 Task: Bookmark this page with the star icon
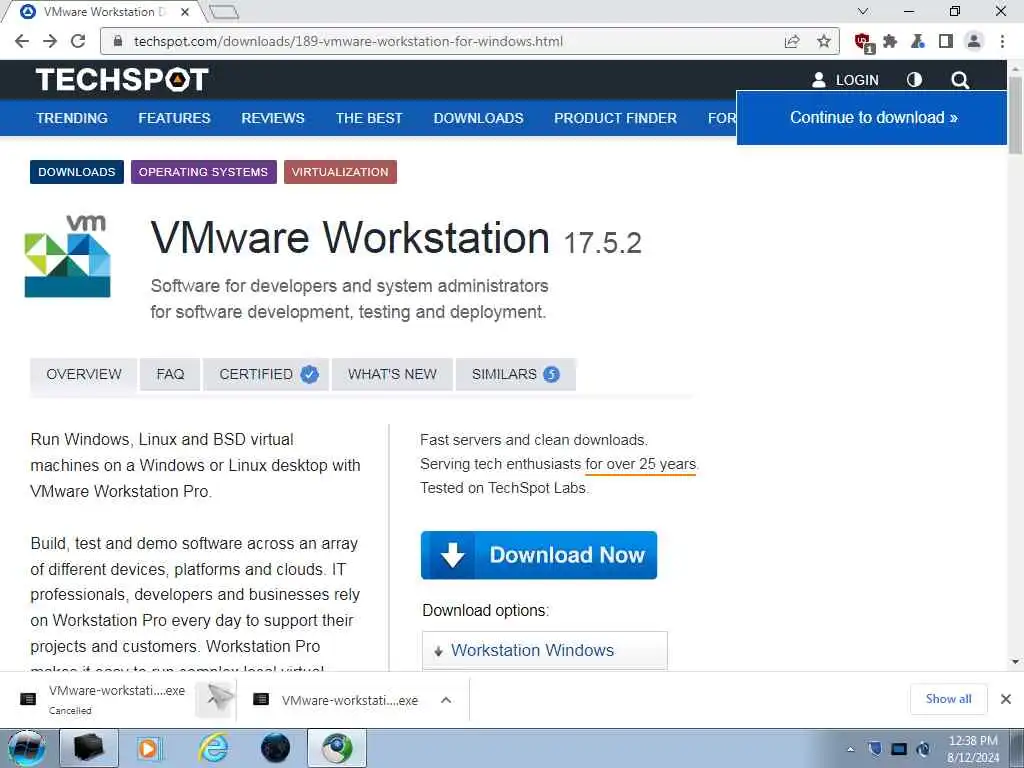824,41
